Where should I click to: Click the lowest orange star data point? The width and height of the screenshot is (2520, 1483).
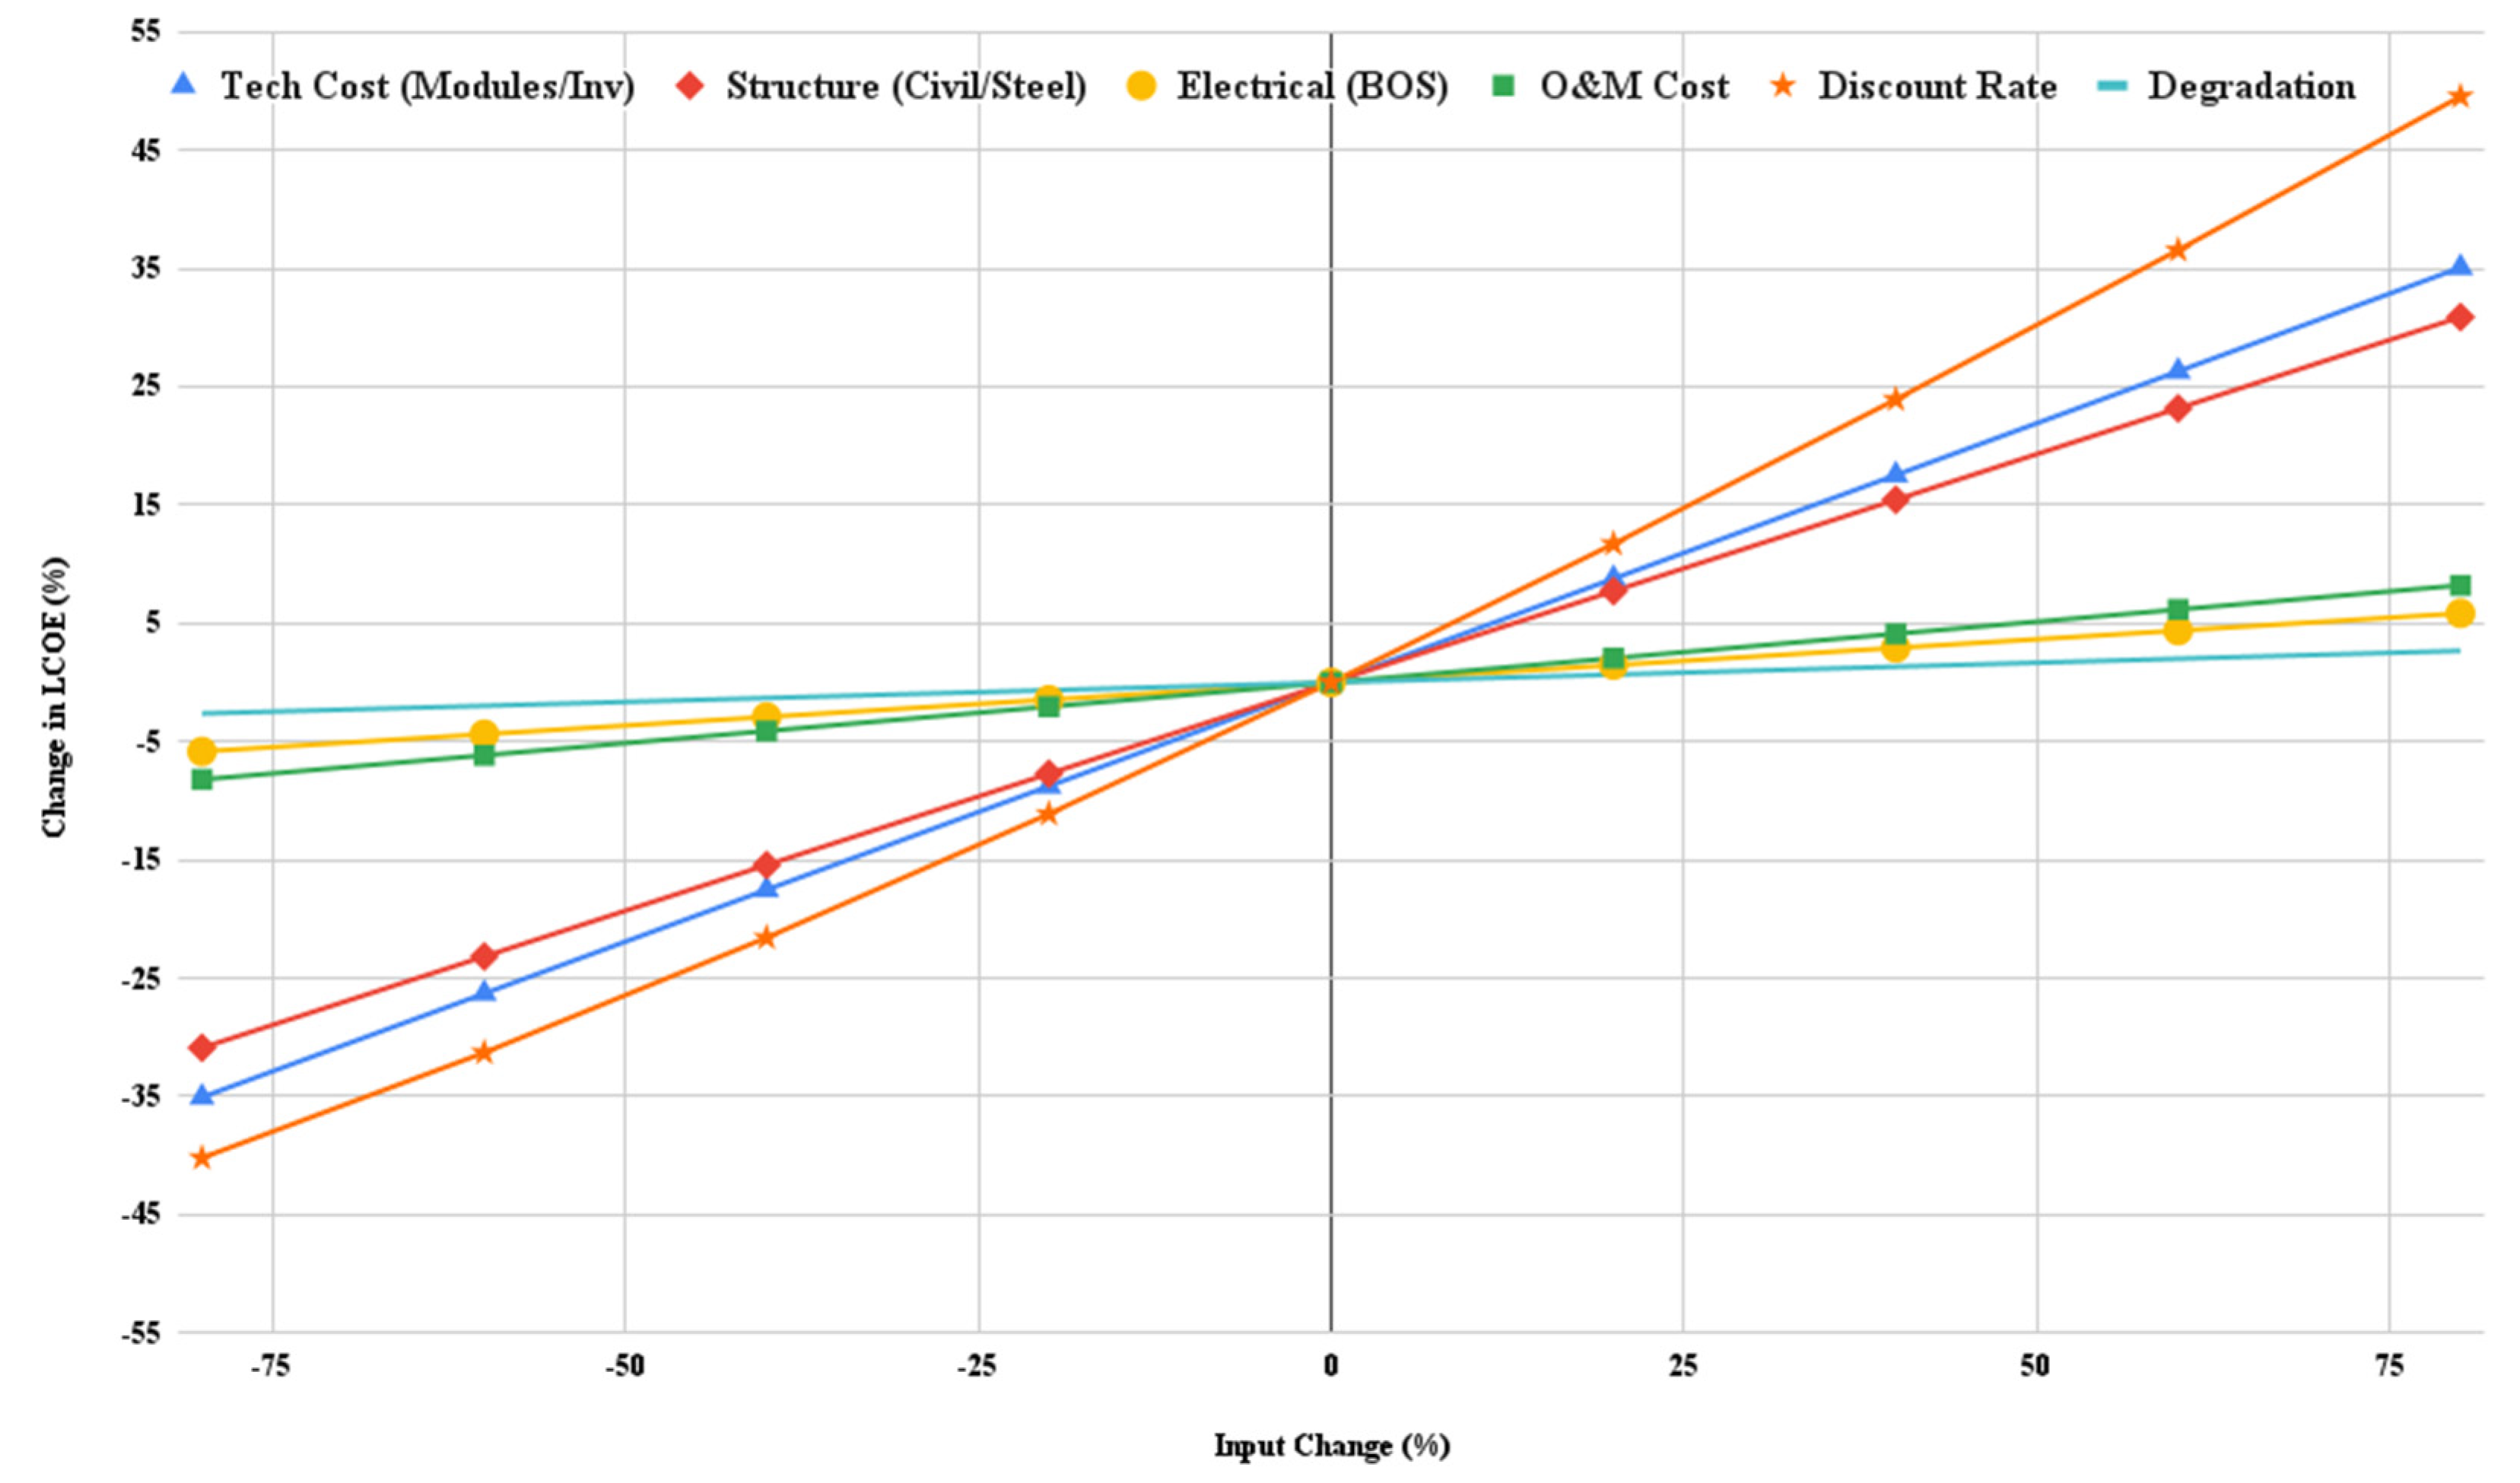point(202,1158)
